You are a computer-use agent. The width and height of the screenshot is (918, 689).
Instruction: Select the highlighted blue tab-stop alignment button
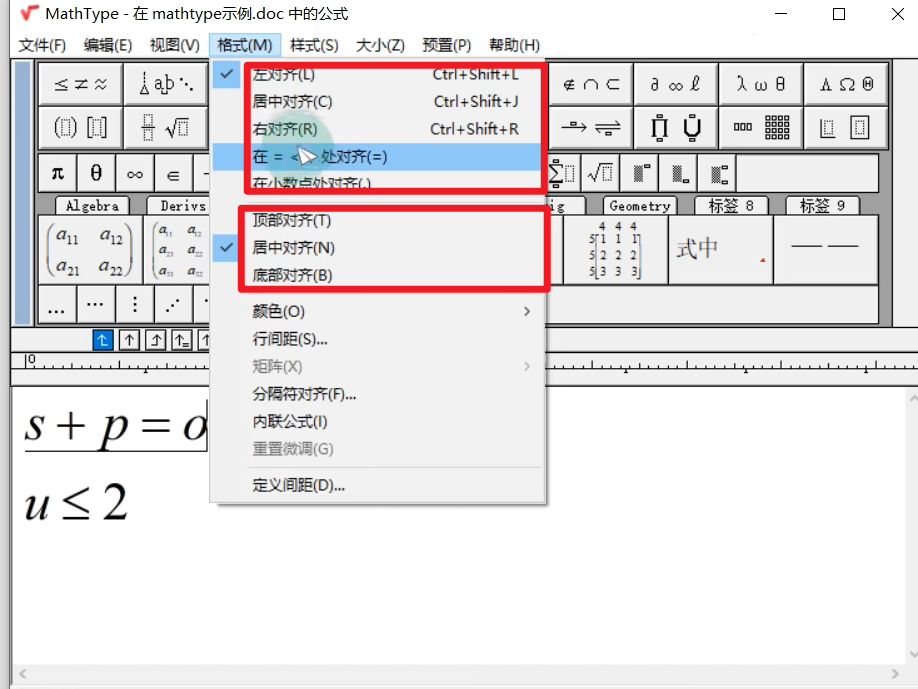[103, 340]
